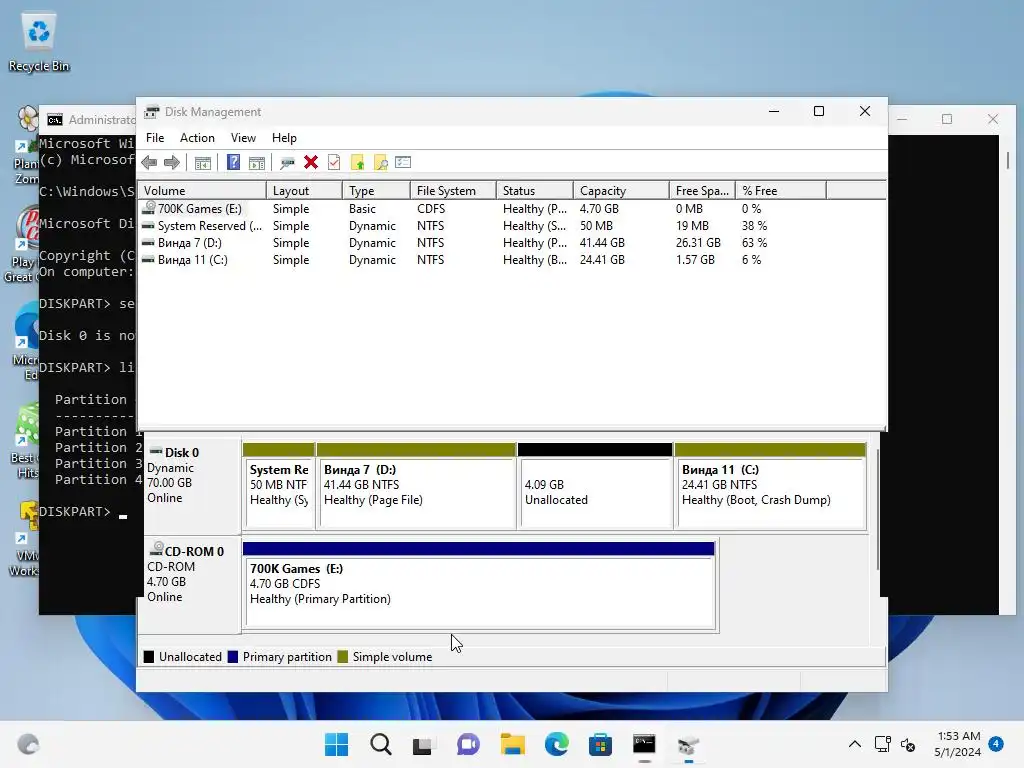Open the clock showing 1:53 AM
Image resolution: width=1024 pixels, height=768 pixels.
coord(957,744)
